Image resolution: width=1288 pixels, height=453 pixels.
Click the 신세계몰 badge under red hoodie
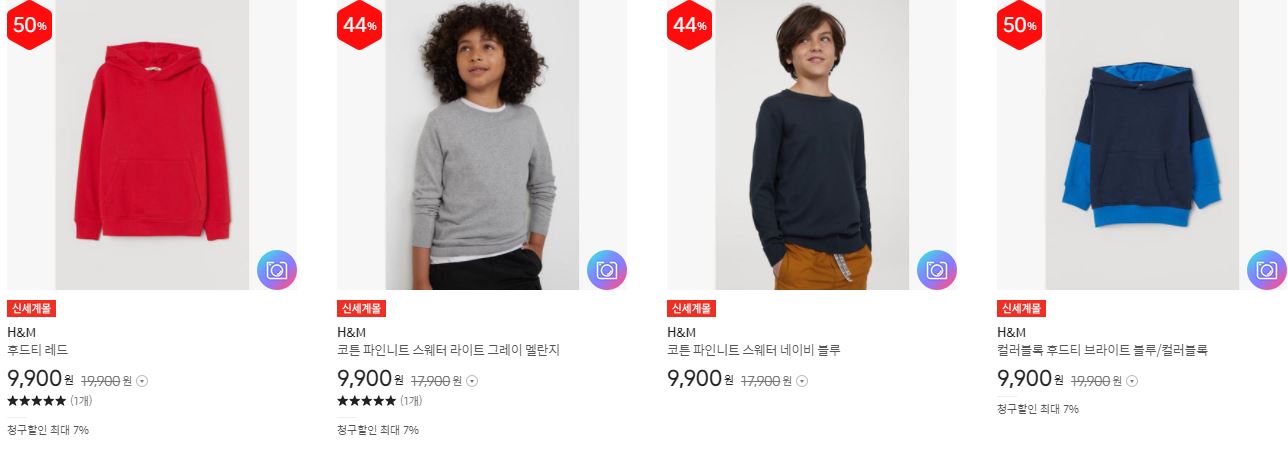(31, 309)
